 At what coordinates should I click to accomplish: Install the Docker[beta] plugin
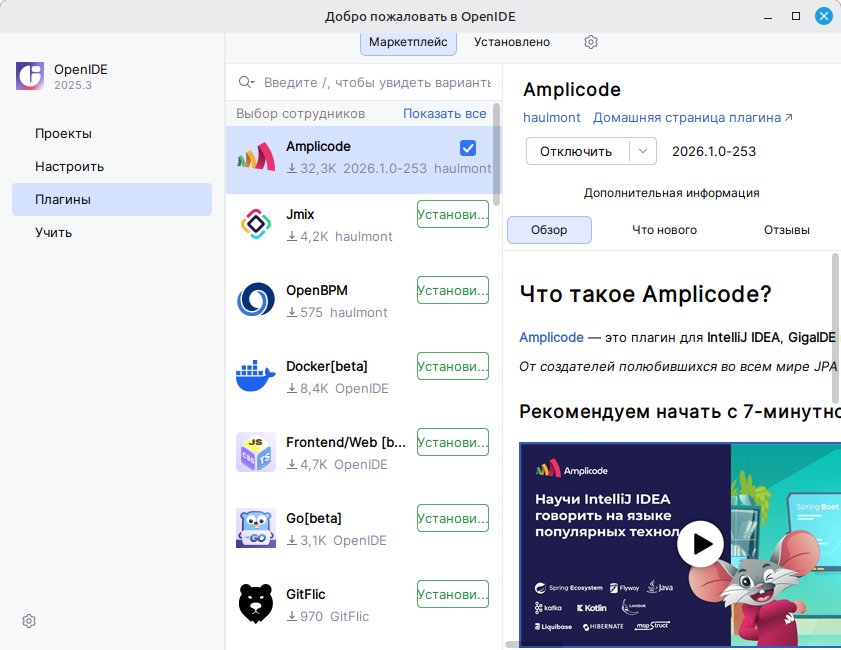pos(453,366)
